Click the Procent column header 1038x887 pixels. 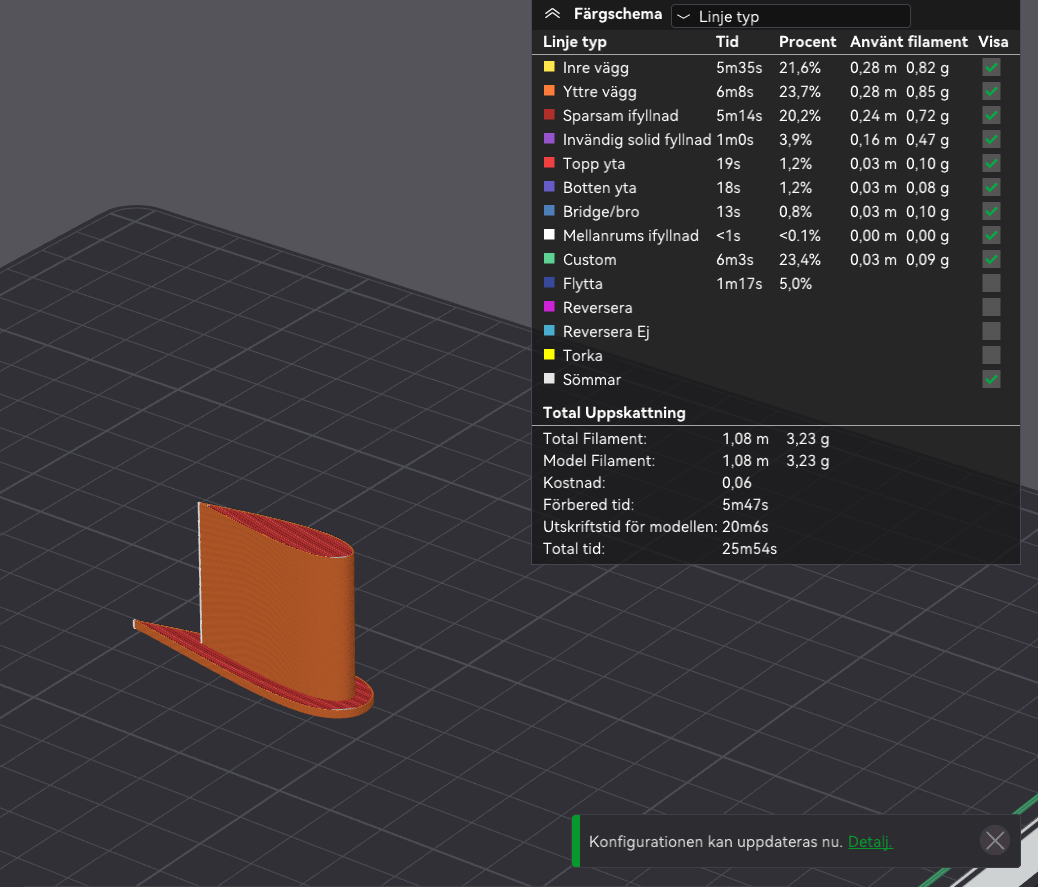tap(807, 42)
